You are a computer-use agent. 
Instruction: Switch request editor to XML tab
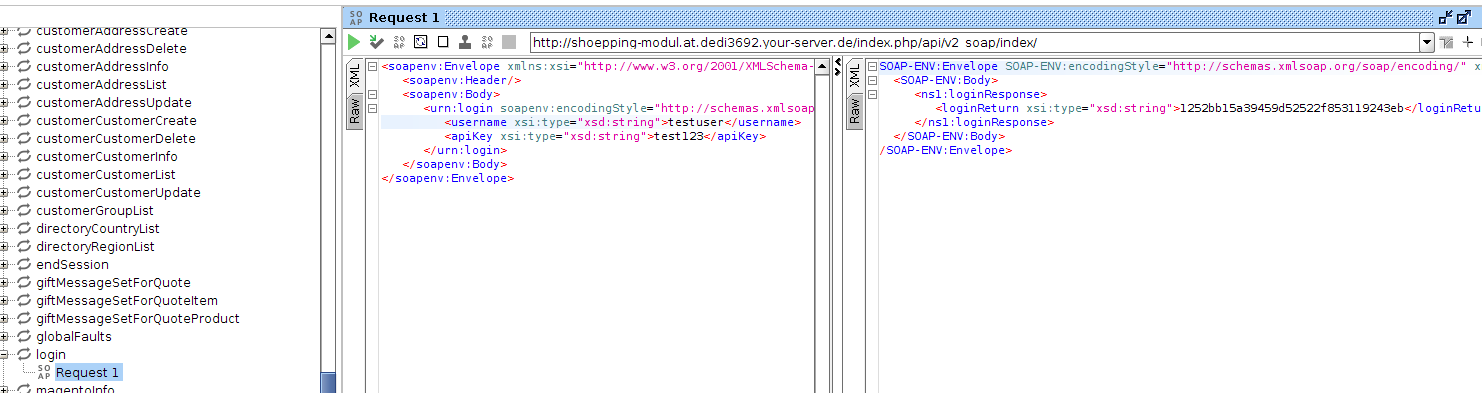354,76
